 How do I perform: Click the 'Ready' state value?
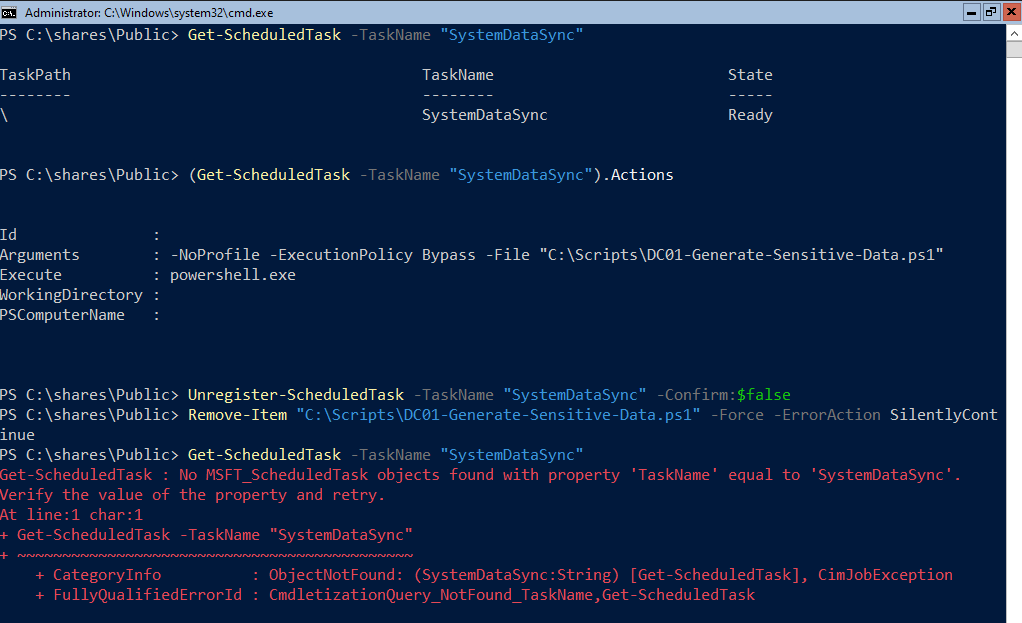tap(750, 115)
